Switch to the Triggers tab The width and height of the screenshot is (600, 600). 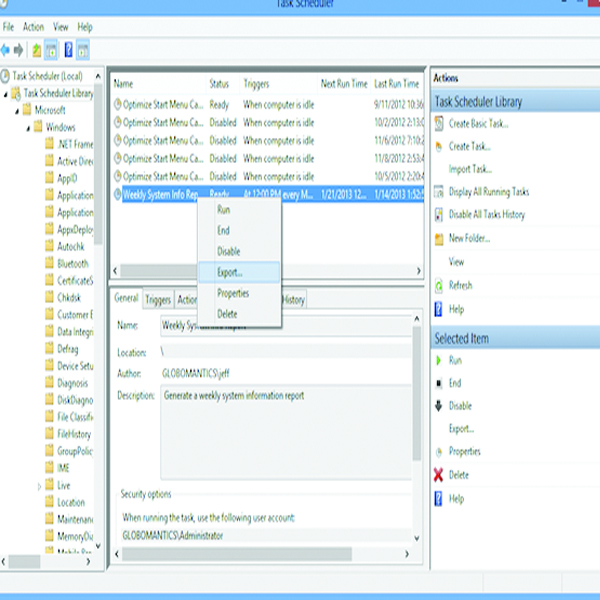point(158,300)
